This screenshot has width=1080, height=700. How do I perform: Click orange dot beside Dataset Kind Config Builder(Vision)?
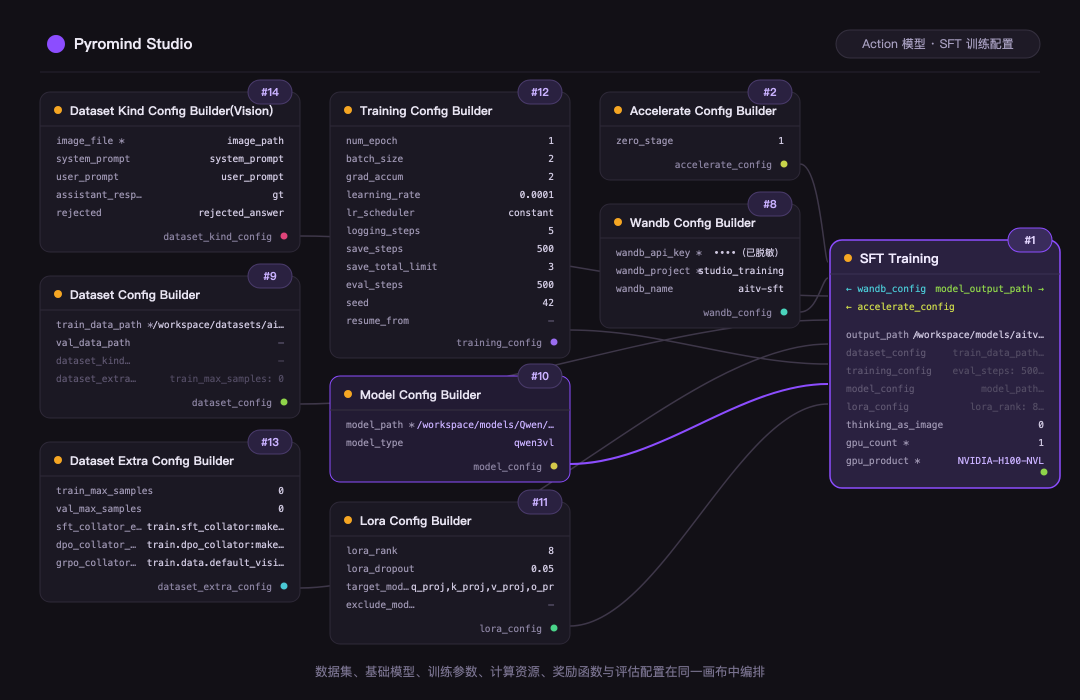point(58,110)
